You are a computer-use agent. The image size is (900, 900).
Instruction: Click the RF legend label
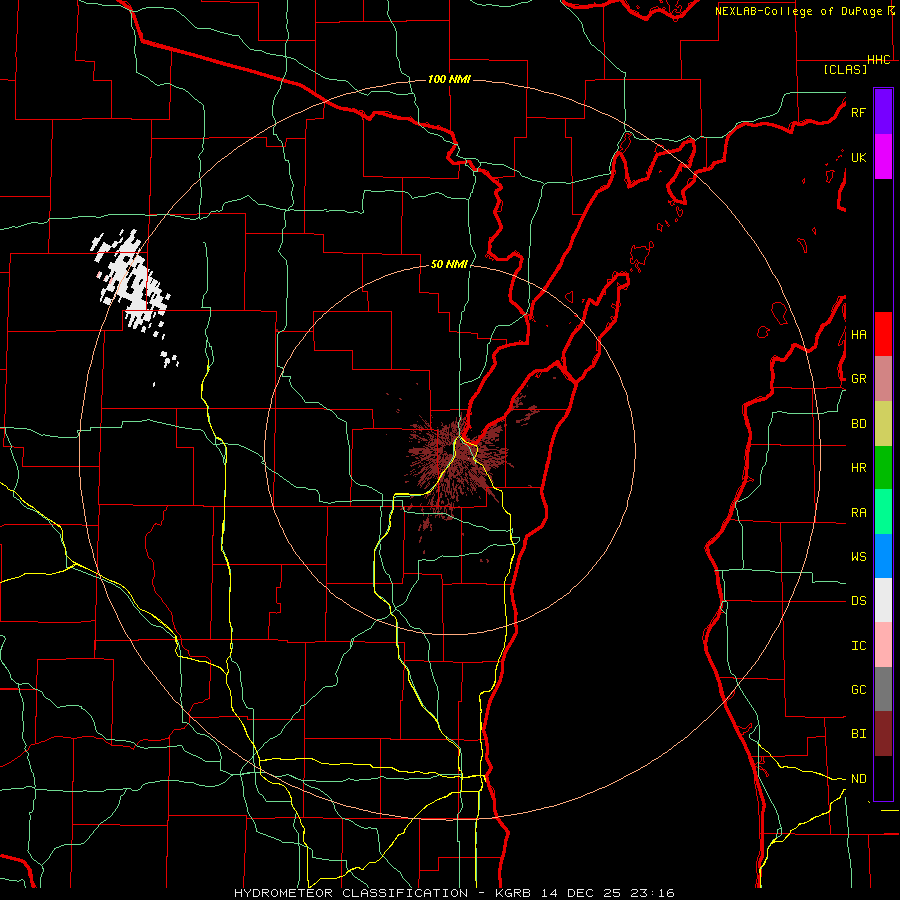coord(858,112)
